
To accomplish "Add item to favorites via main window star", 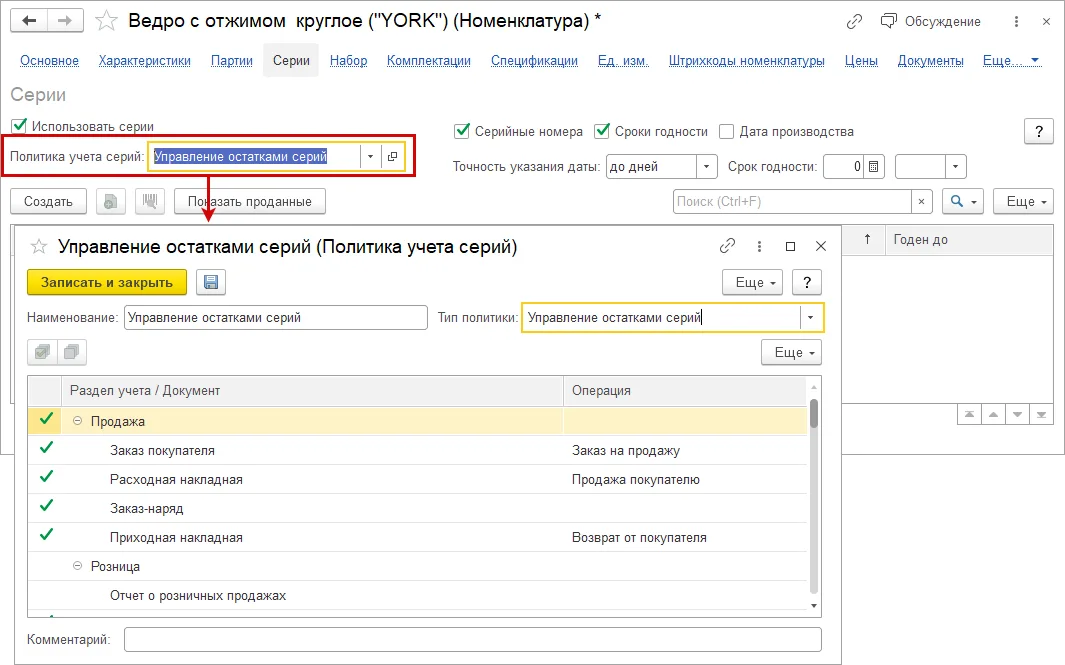I will (x=106, y=21).
